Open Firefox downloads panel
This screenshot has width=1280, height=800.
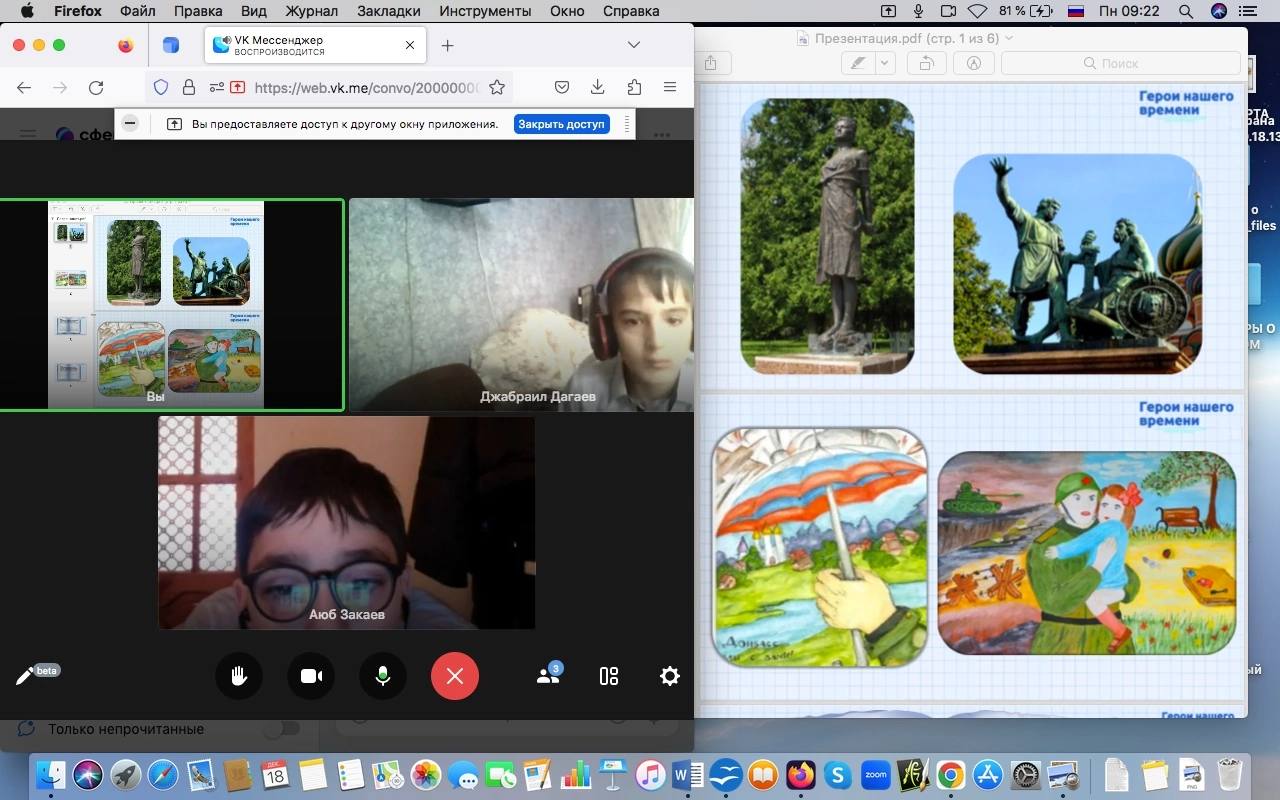[598, 87]
